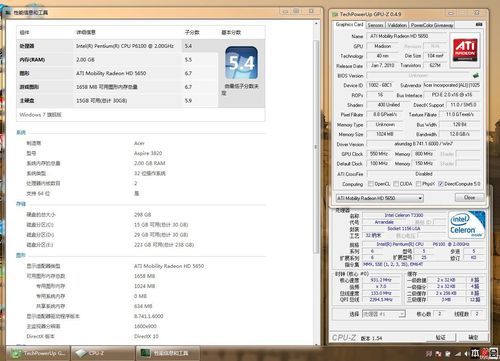Screen dimensions: 500x361
Task: Click the 确定 OK button in CPU-Z
Action: 473,338
